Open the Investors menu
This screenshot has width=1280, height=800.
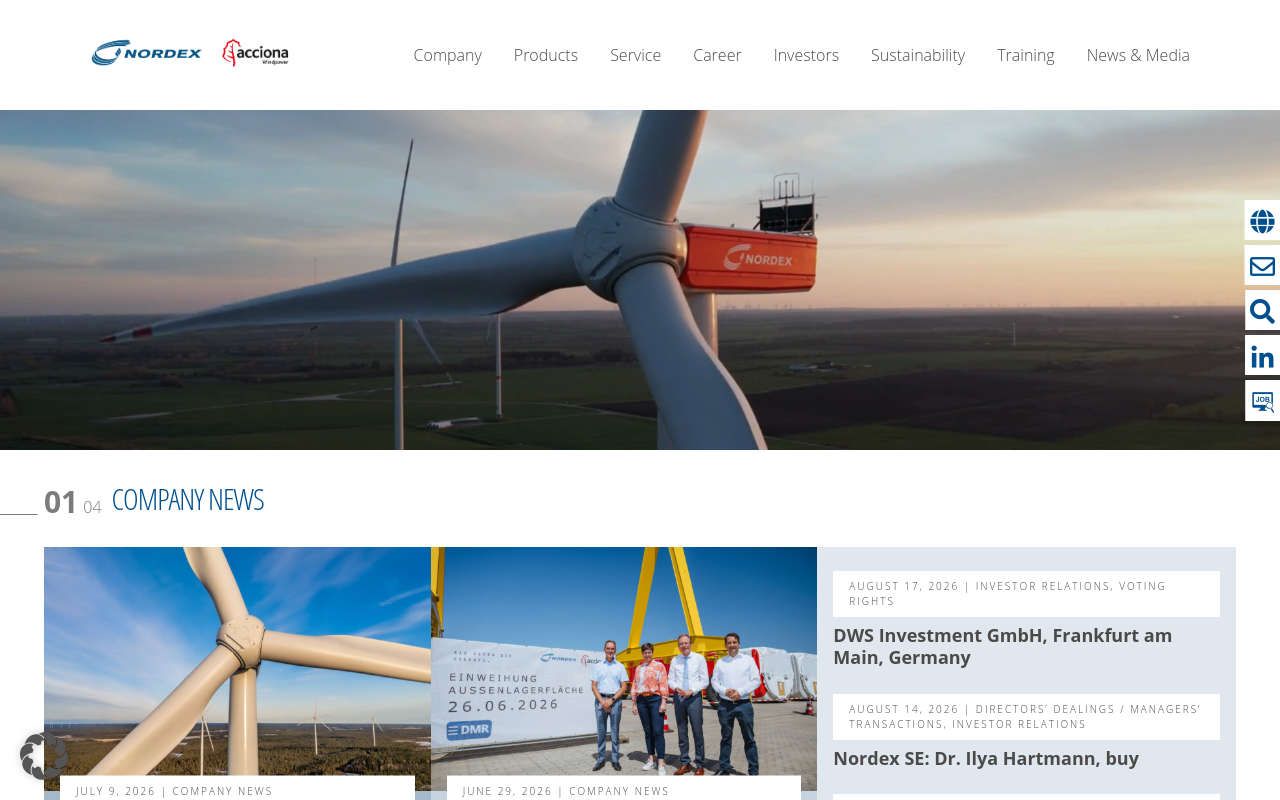click(806, 55)
